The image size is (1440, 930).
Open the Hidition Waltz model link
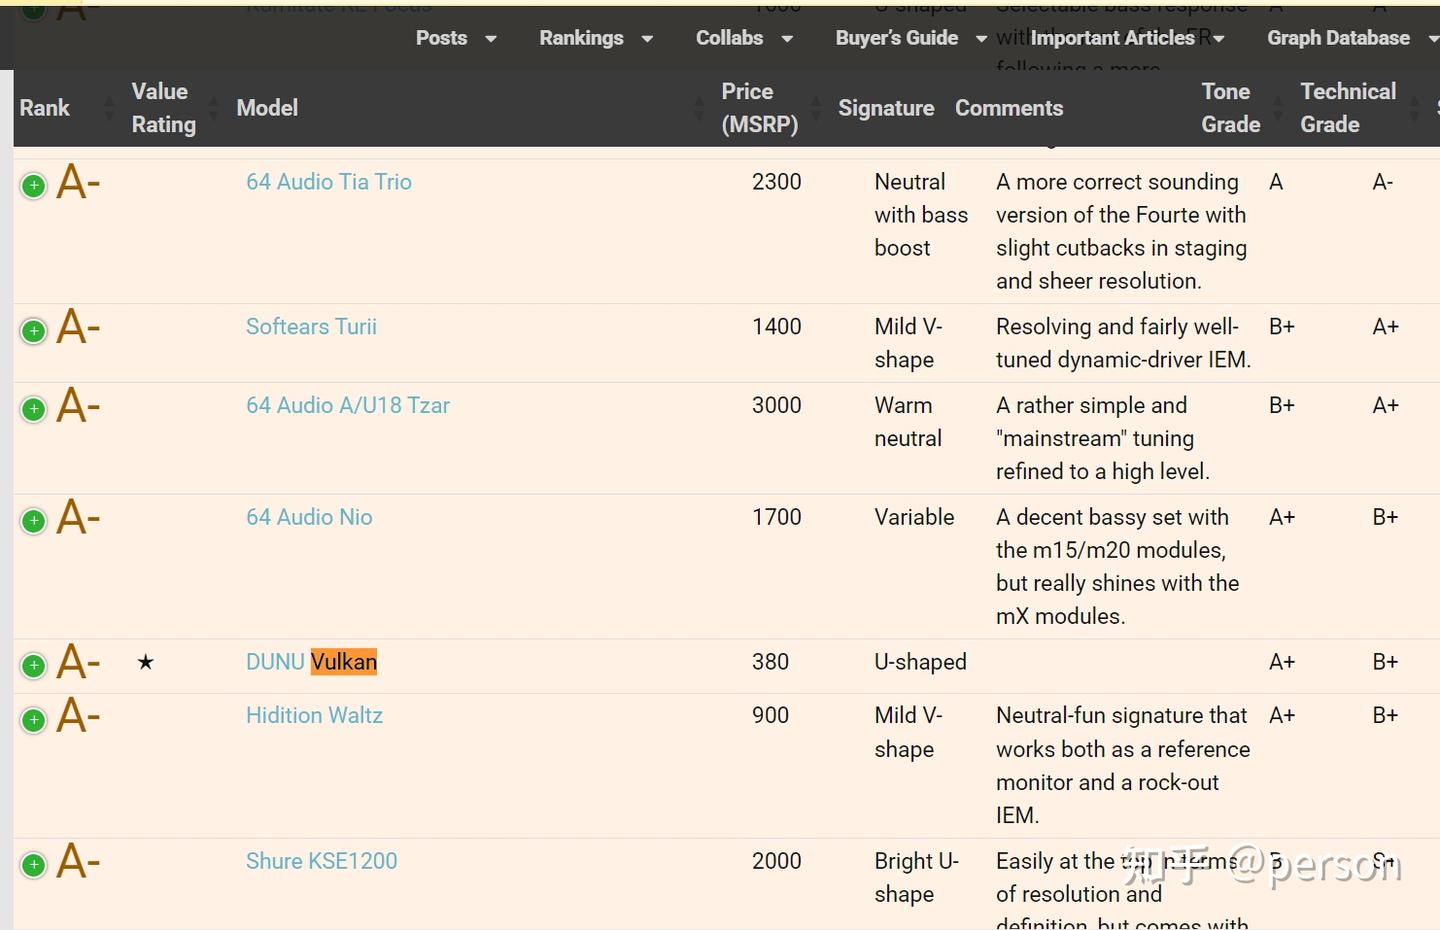314,716
